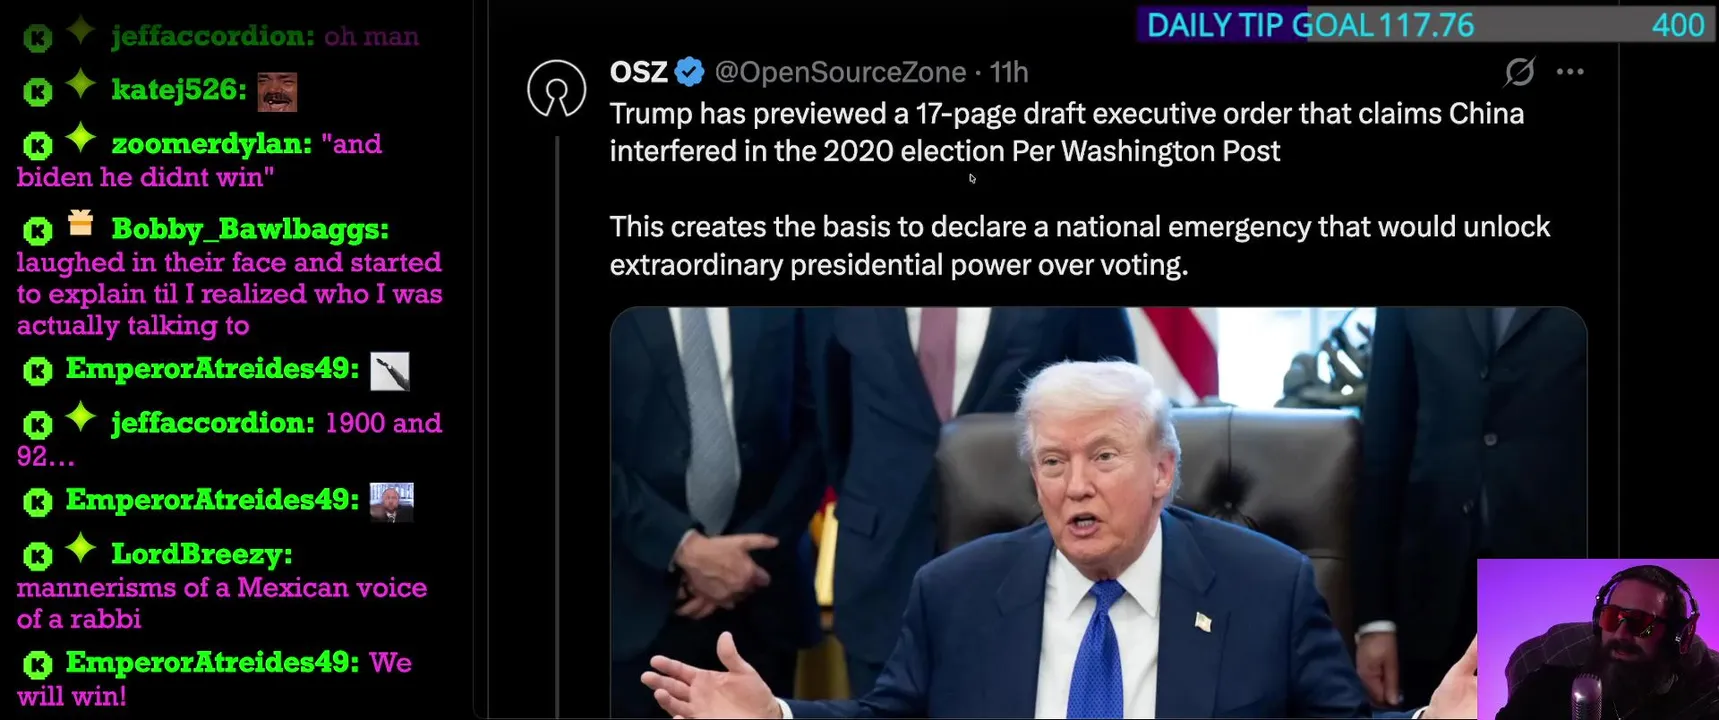Click the LordBreezy username in chat
This screenshot has height=720, width=1719.
click(201, 554)
